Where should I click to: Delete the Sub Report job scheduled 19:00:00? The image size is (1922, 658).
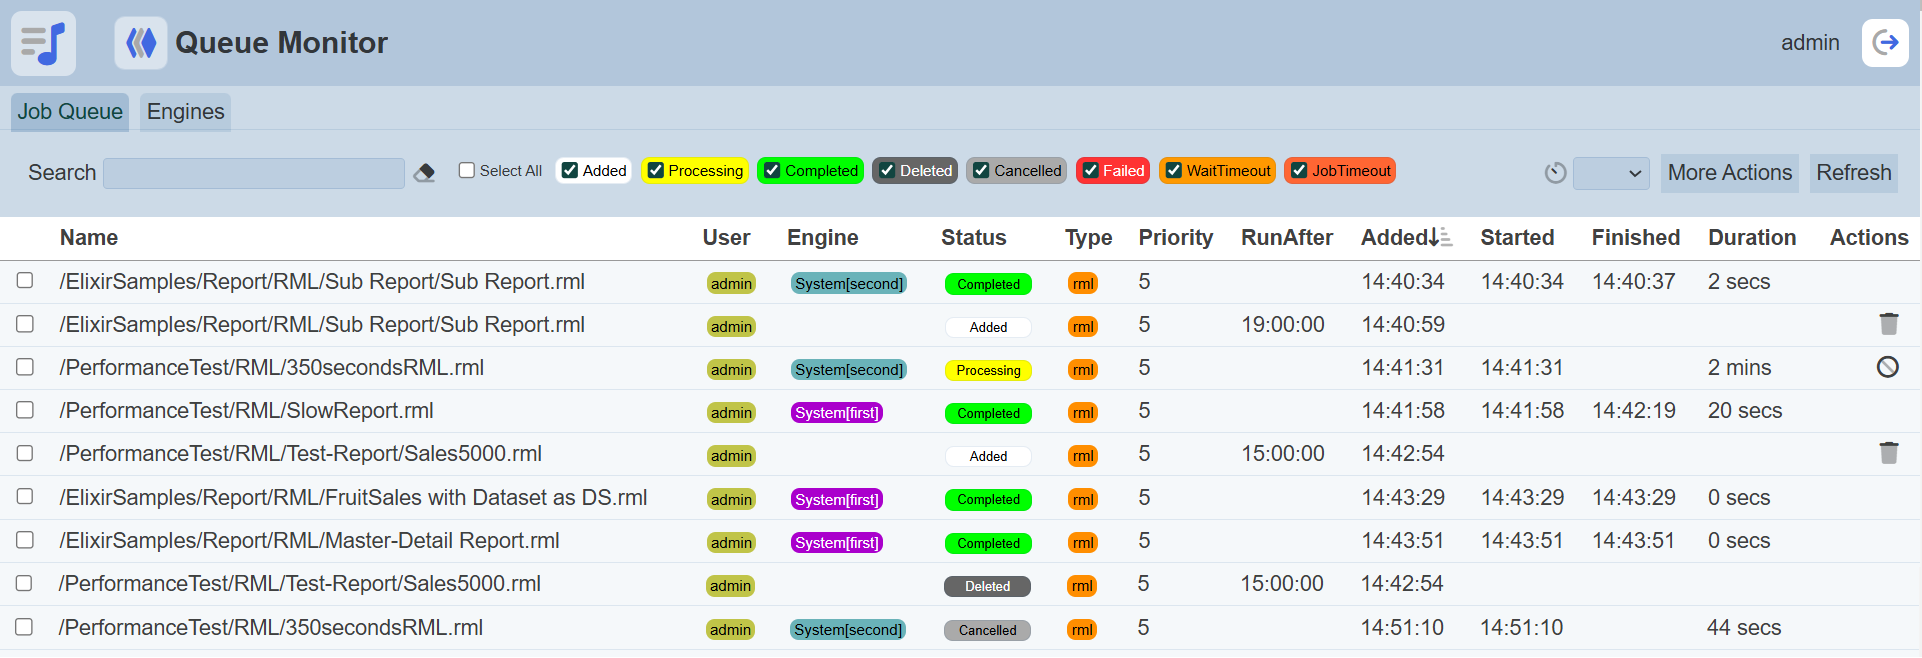pos(1888,324)
